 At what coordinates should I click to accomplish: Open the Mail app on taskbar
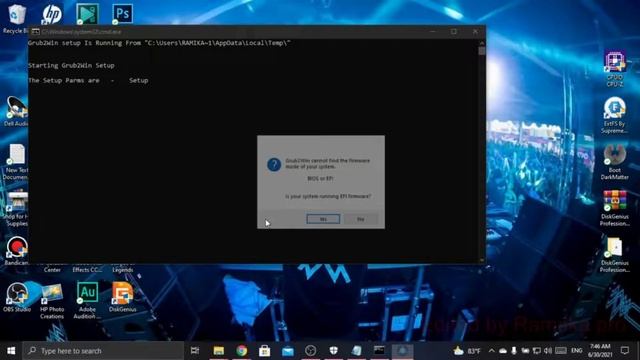[x=288, y=351]
